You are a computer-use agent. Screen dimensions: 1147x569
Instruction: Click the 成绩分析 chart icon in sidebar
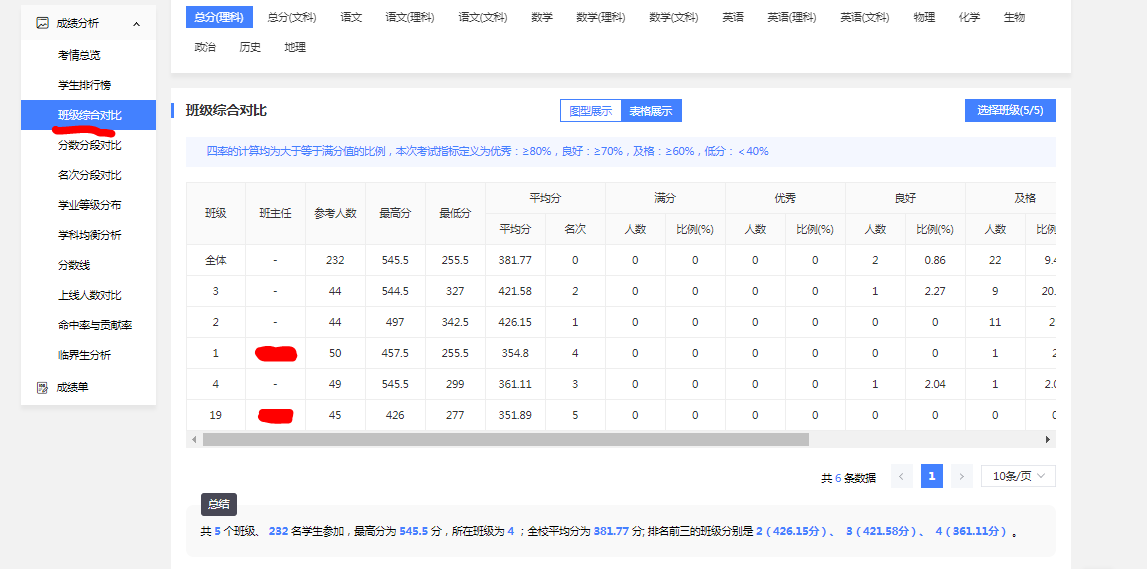click(x=42, y=23)
